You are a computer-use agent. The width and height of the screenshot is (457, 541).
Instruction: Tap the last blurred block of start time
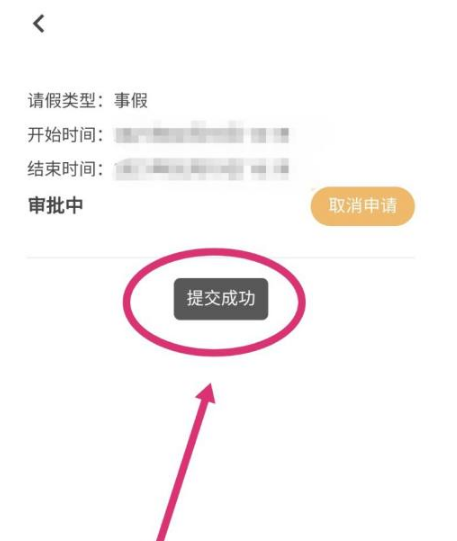coord(283,135)
